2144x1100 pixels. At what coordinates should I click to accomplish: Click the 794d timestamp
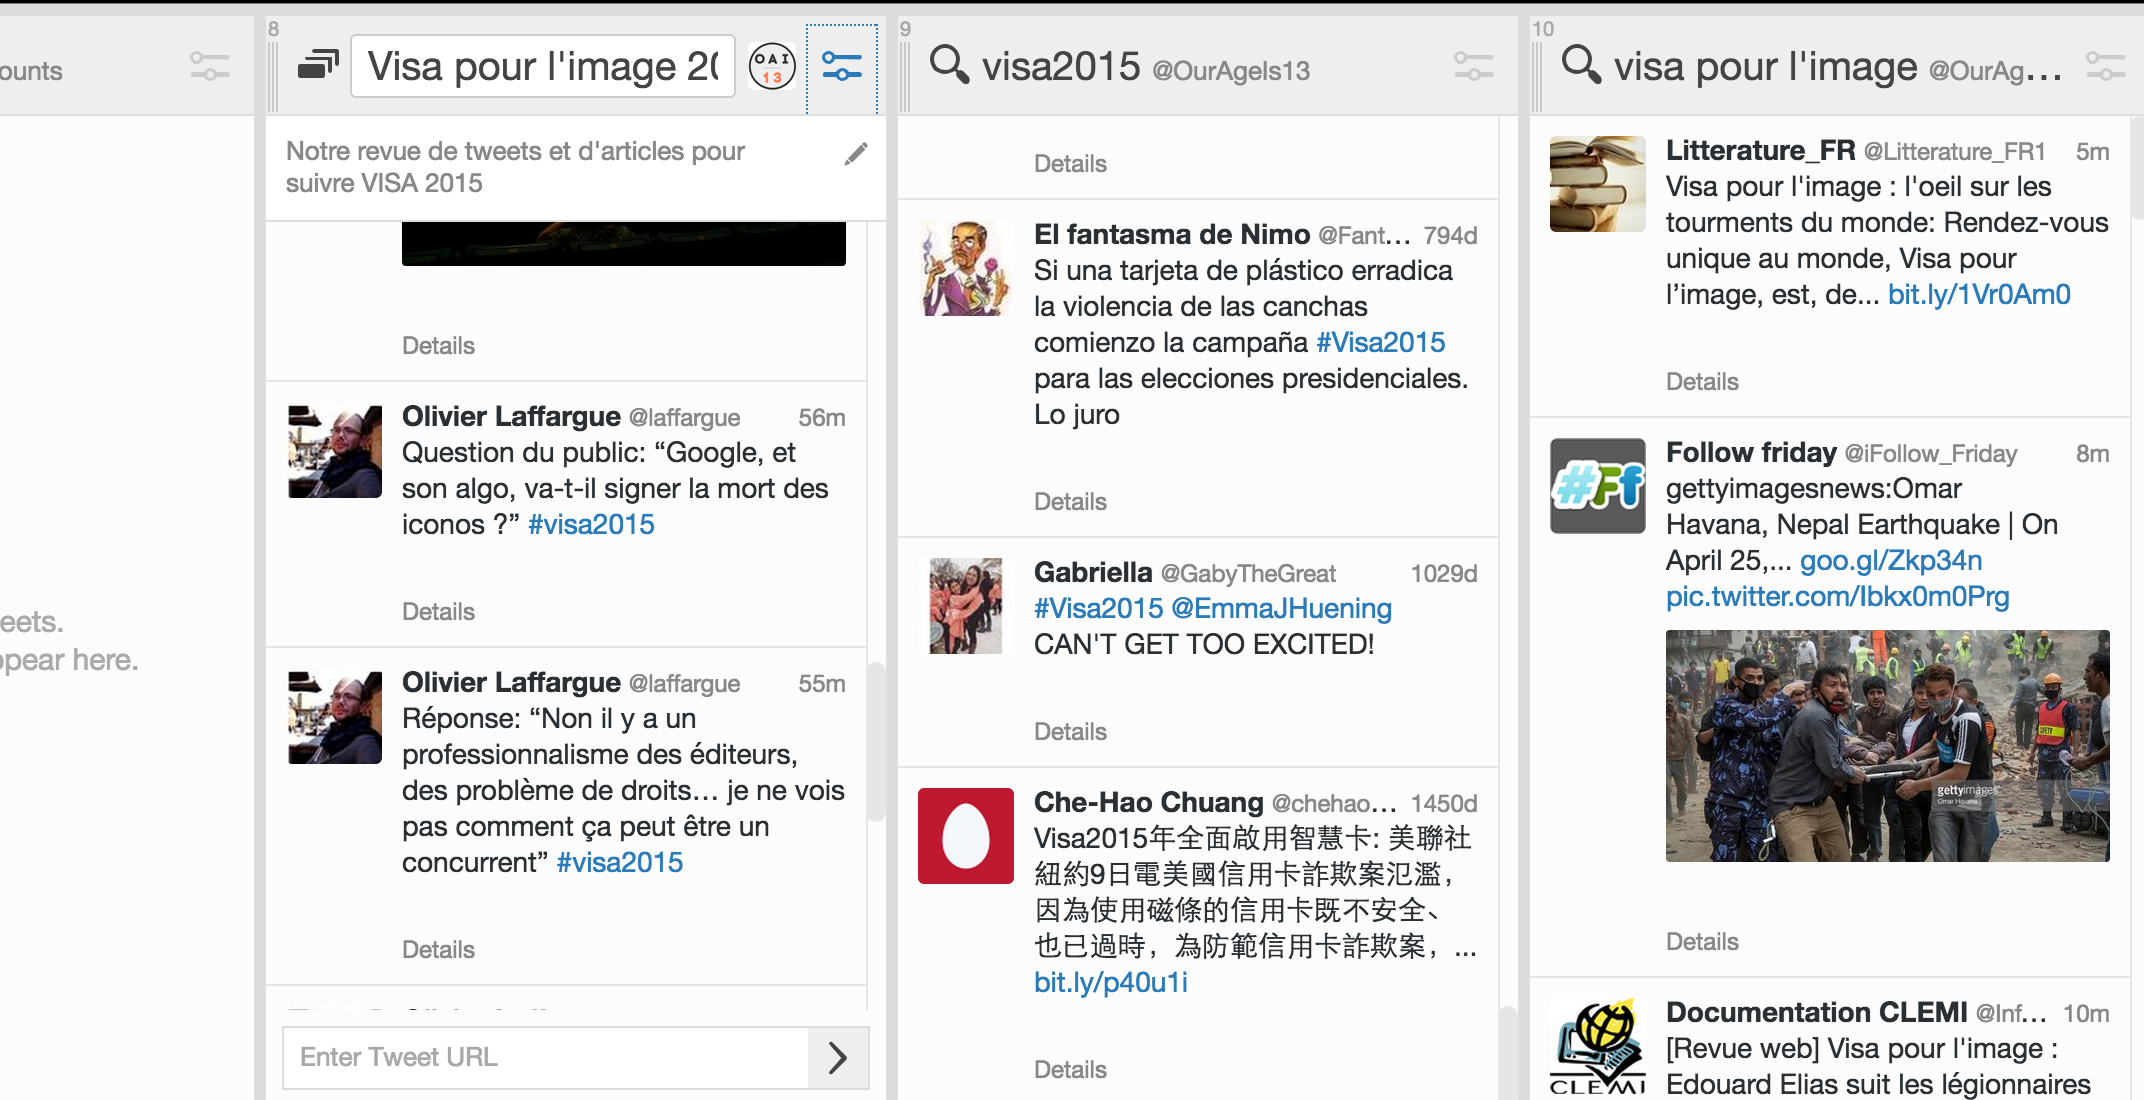[1450, 235]
